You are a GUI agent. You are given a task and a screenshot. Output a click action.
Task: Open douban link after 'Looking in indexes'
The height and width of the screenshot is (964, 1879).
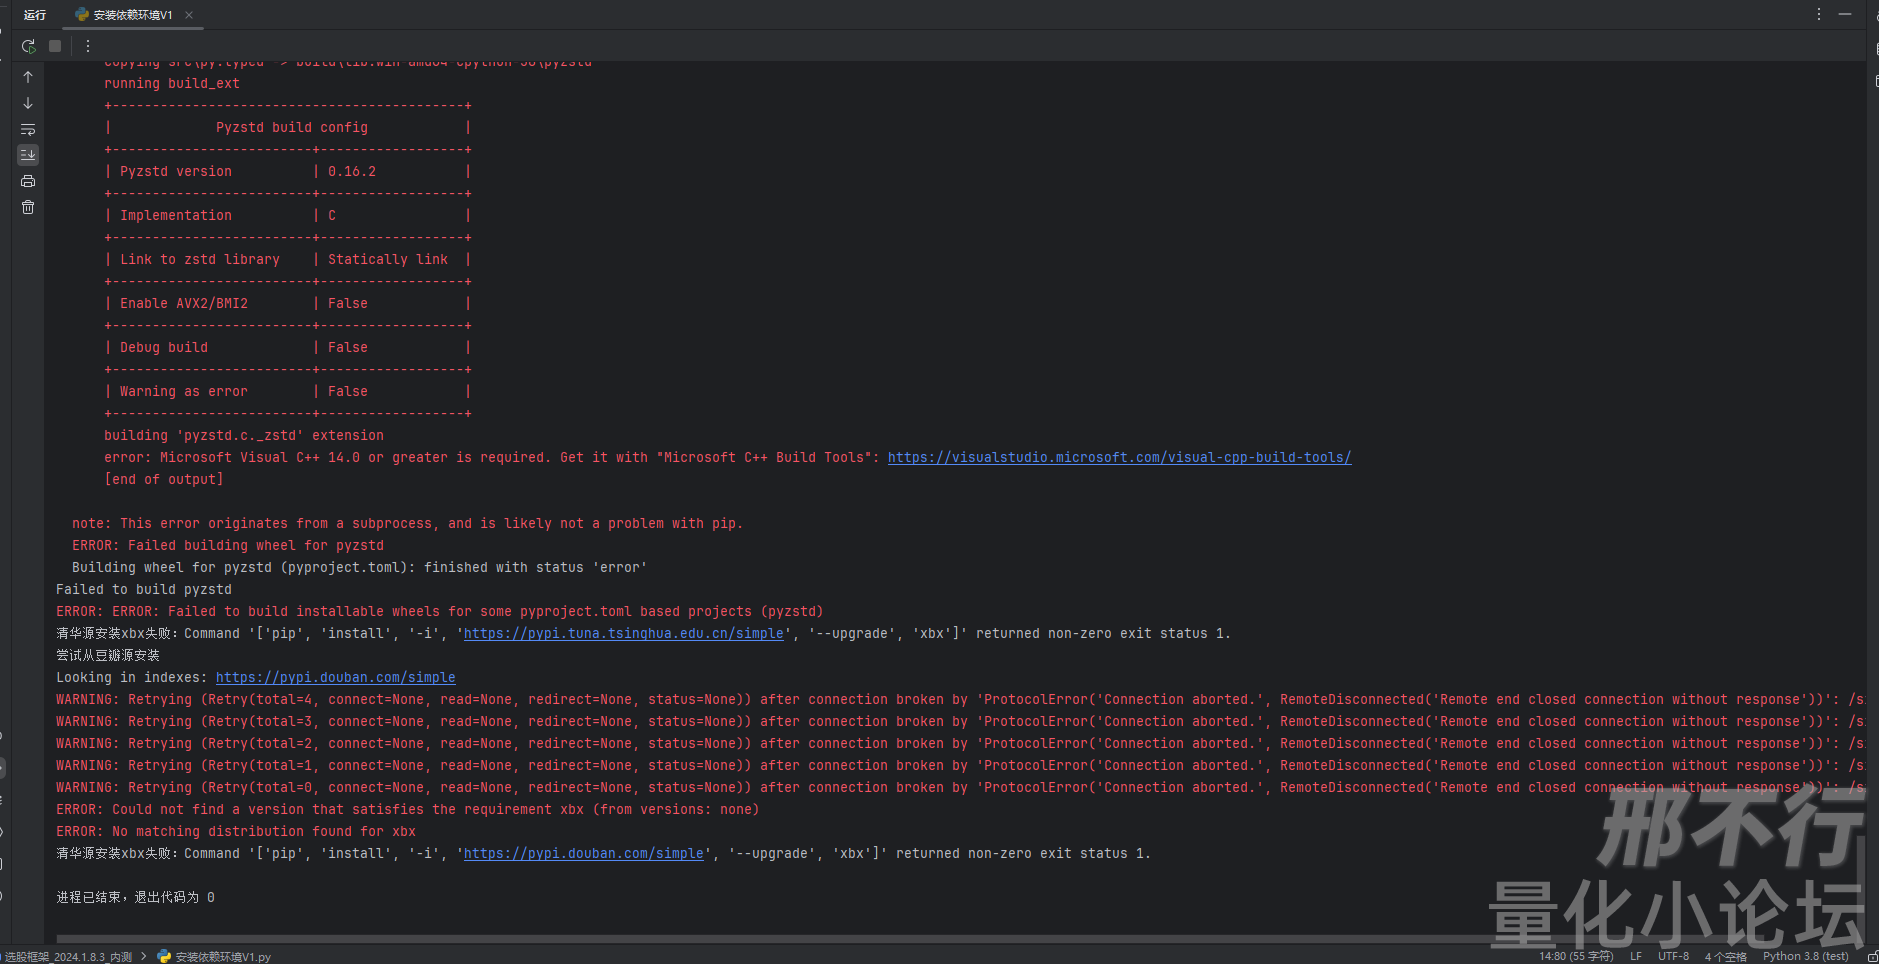335,677
